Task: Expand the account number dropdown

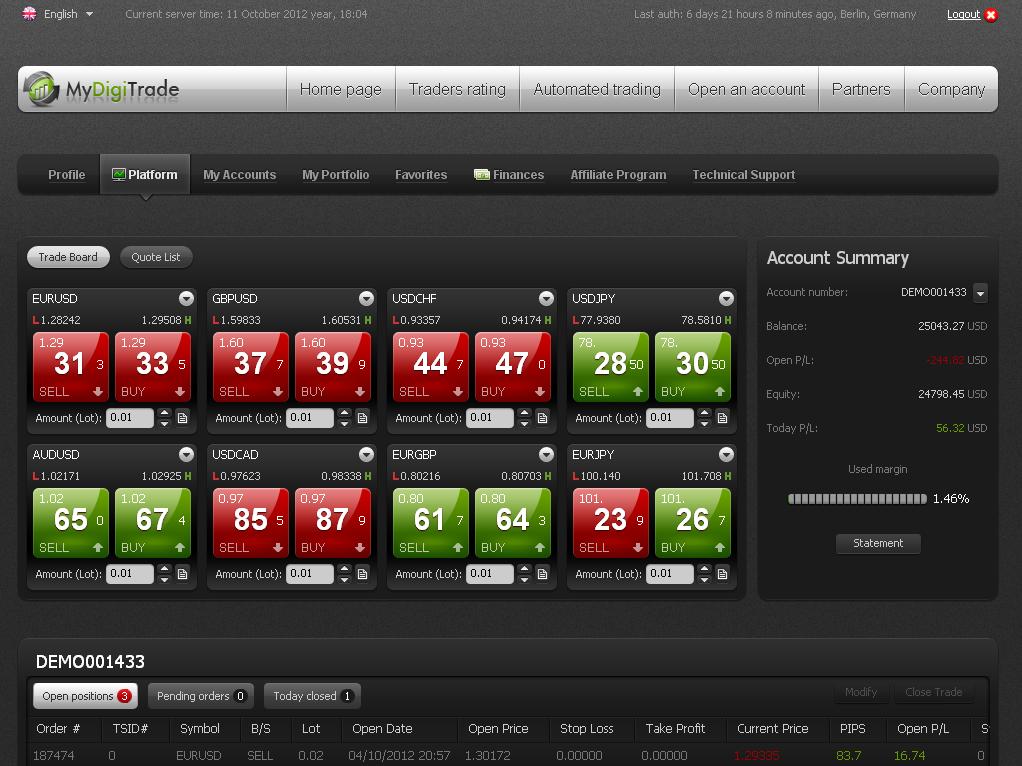Action: [x=980, y=293]
